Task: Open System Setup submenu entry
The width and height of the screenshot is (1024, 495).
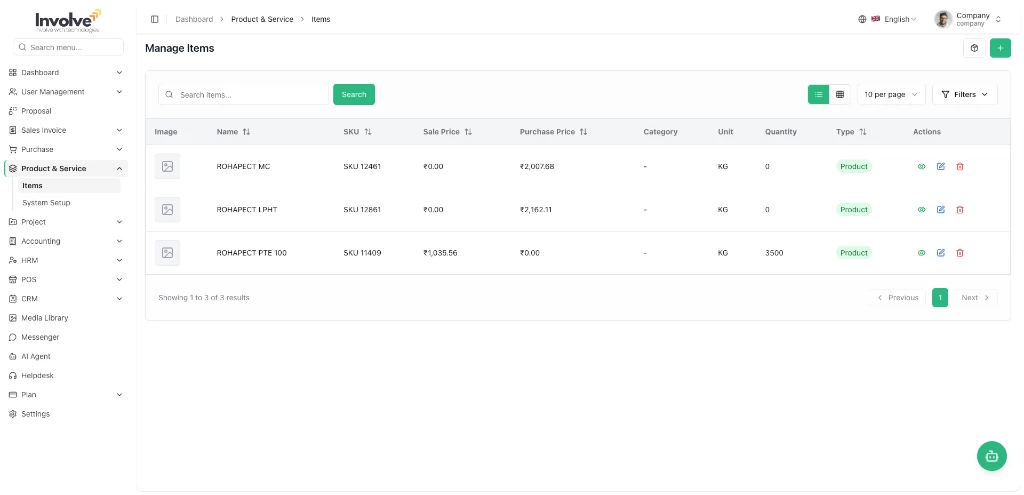Action: (x=69, y=202)
